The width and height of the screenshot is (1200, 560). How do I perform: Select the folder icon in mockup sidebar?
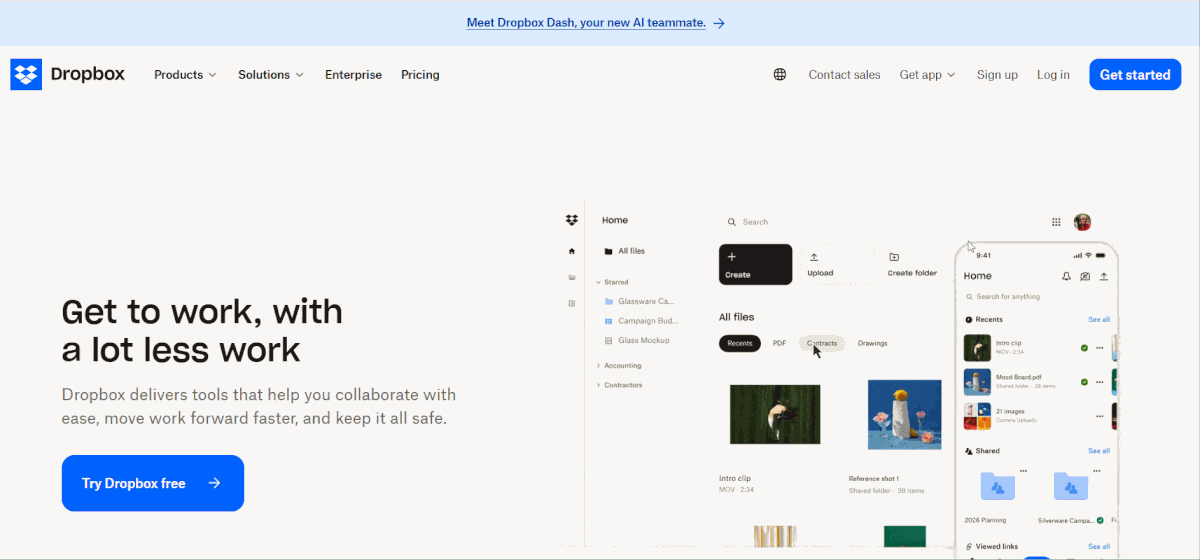[572, 277]
